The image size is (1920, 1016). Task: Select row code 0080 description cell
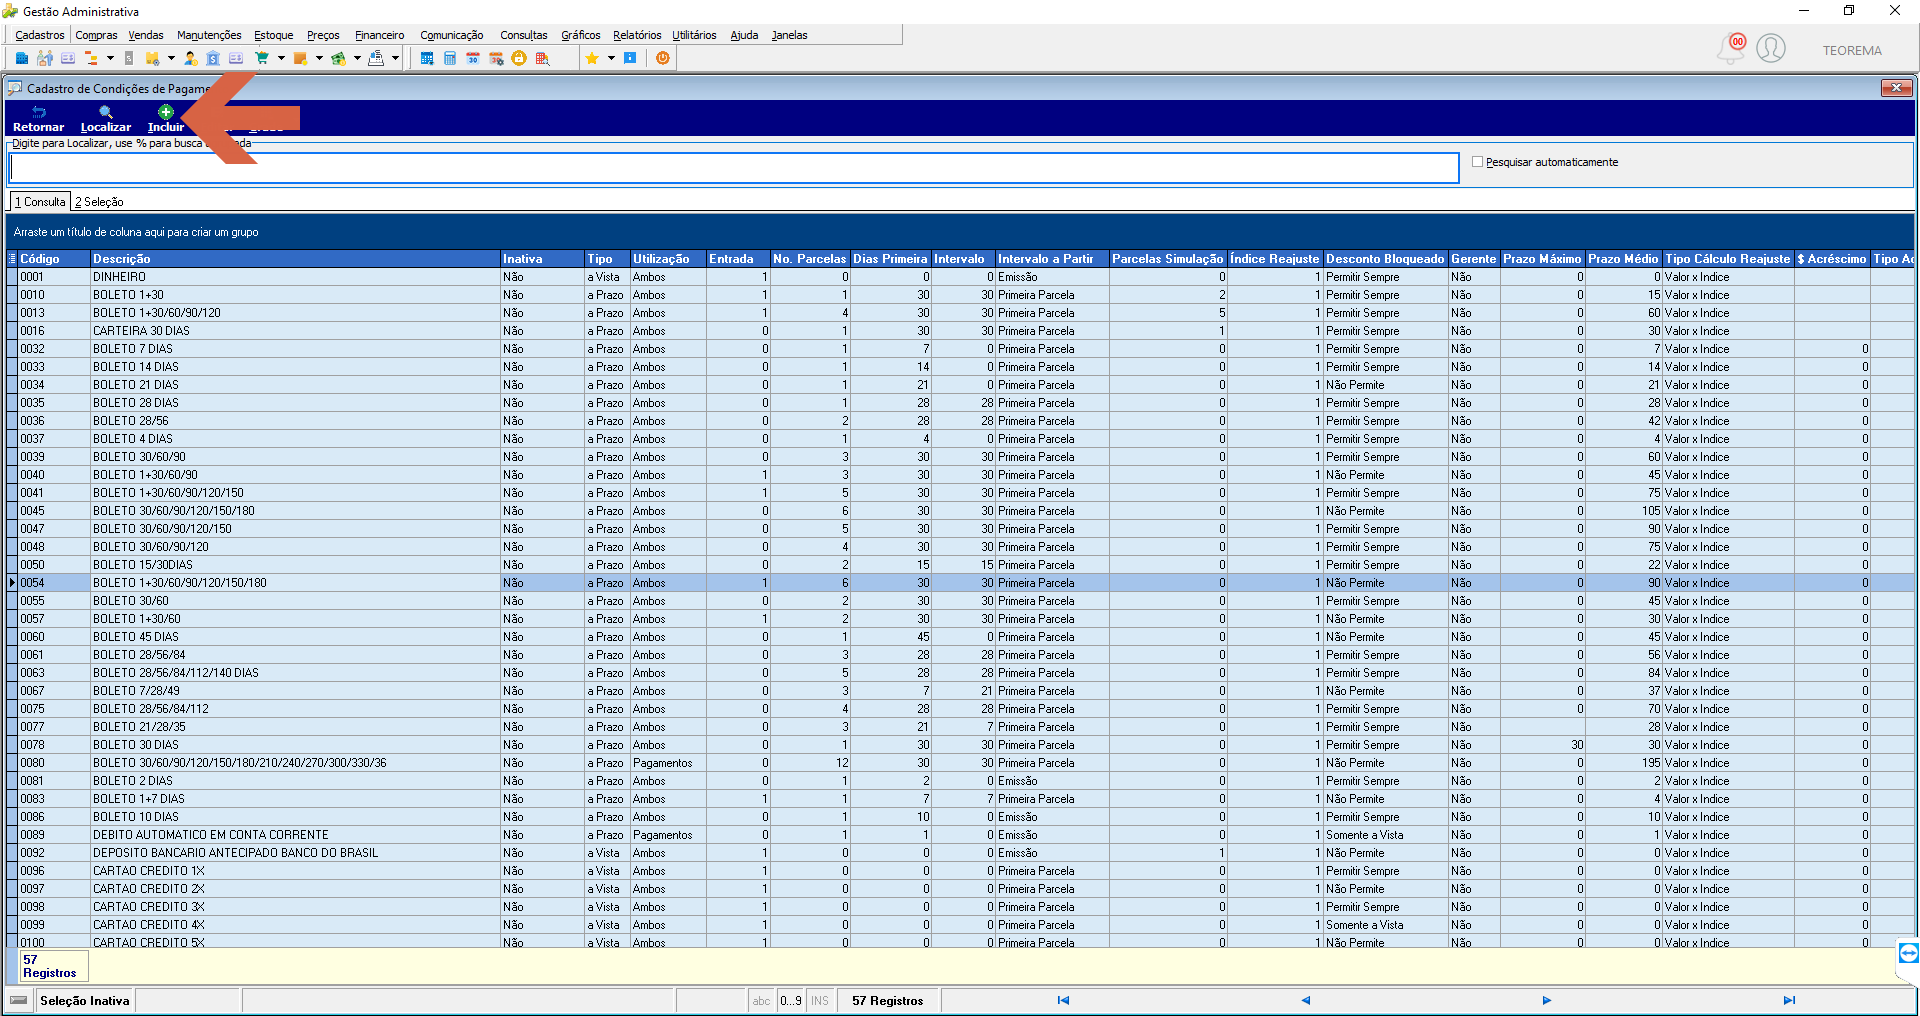coord(295,763)
